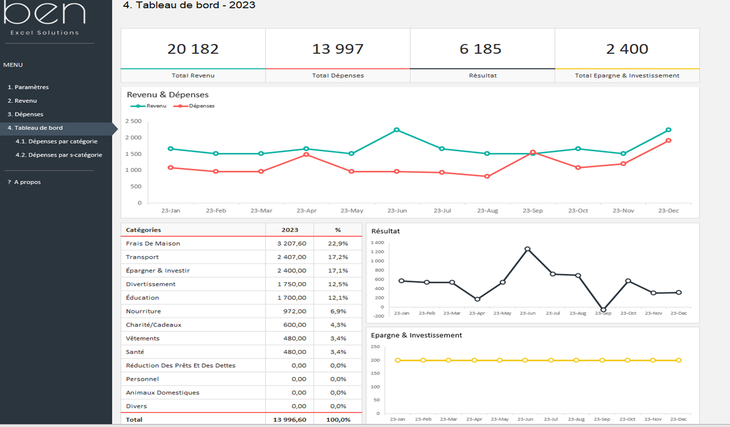Navigate to 3. Dépenses in sidebar
This screenshot has width=730, height=427.
pyautogui.click(x=26, y=114)
